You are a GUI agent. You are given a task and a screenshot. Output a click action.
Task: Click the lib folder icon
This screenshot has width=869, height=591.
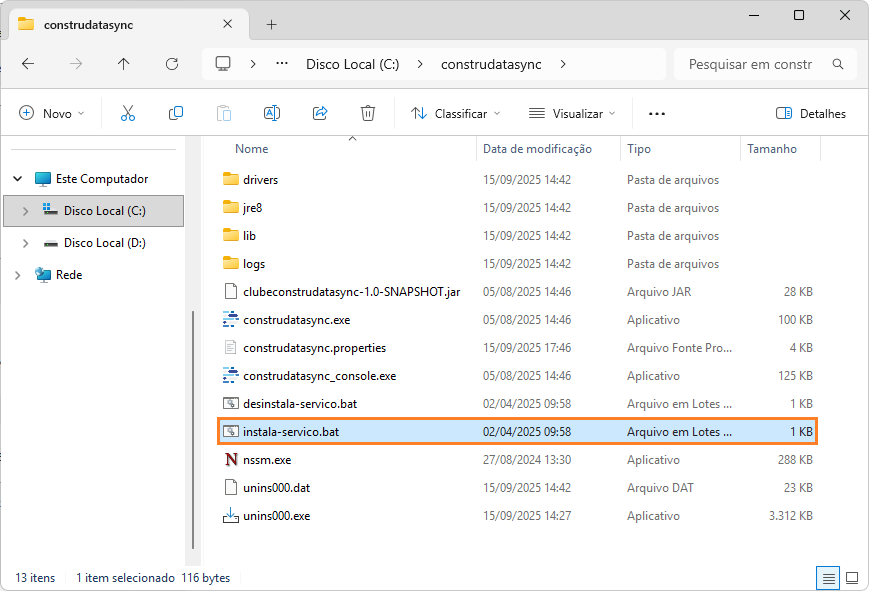231,235
